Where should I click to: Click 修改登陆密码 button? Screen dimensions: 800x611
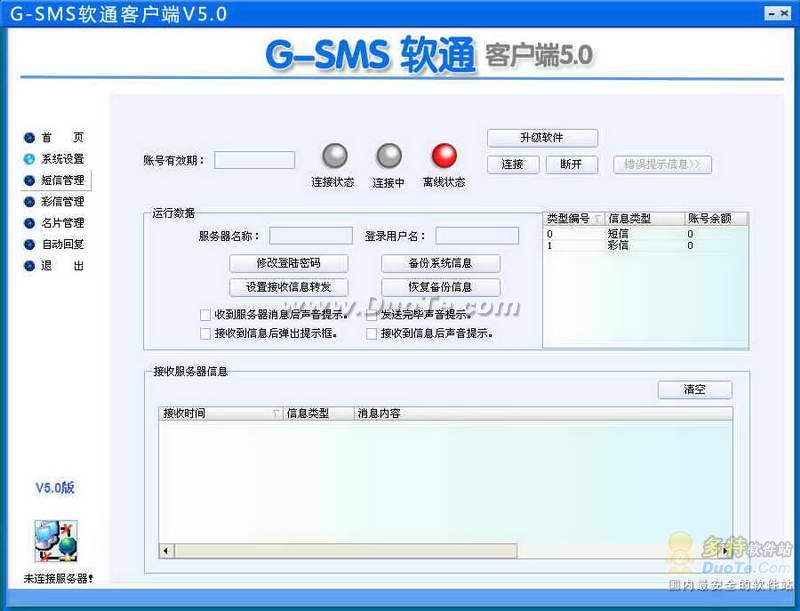pos(288,263)
